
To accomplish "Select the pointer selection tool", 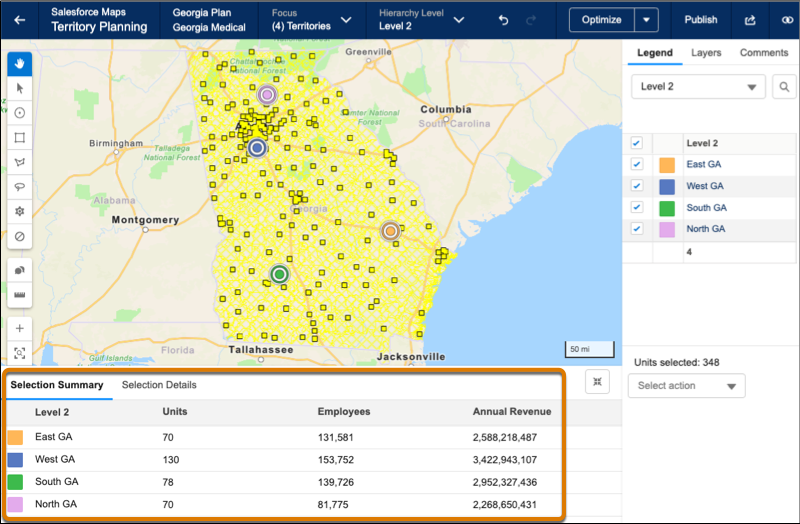I will (x=19, y=88).
